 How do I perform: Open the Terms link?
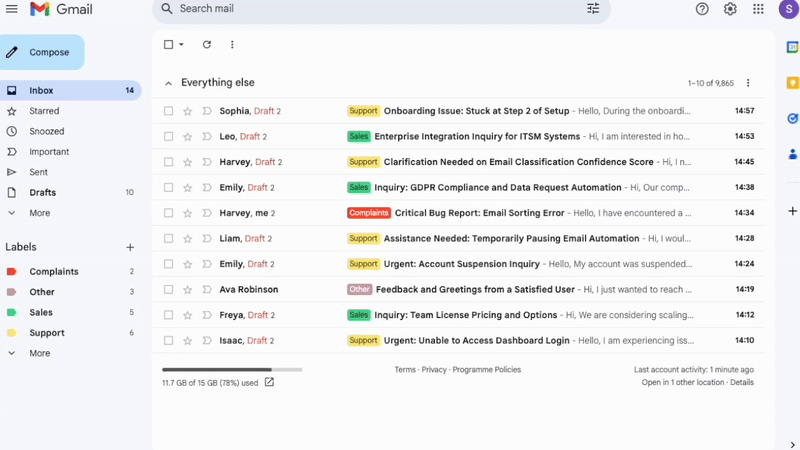coord(405,369)
